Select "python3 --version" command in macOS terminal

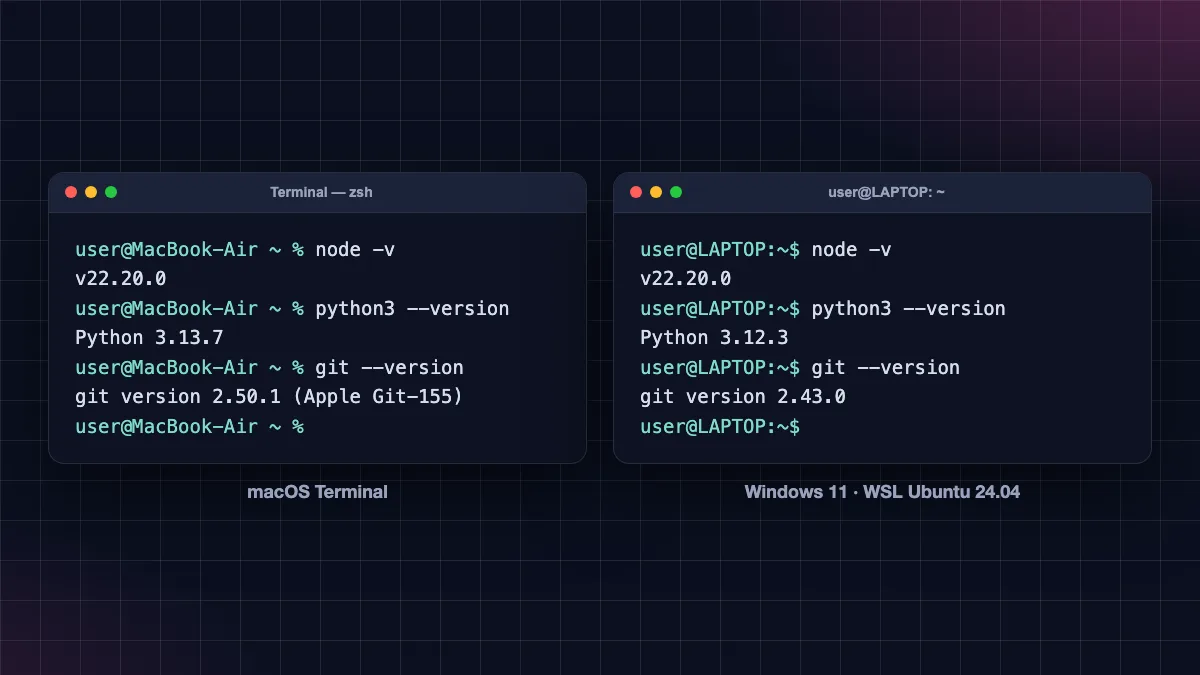[412, 309]
